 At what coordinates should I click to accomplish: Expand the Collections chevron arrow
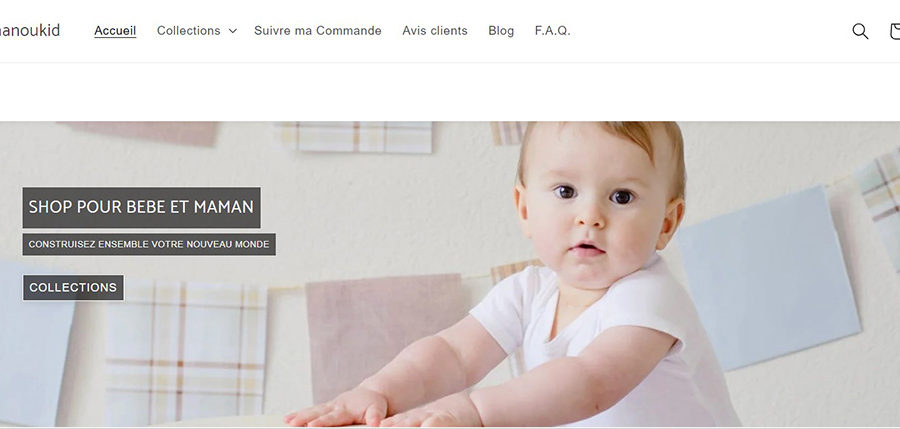point(232,31)
